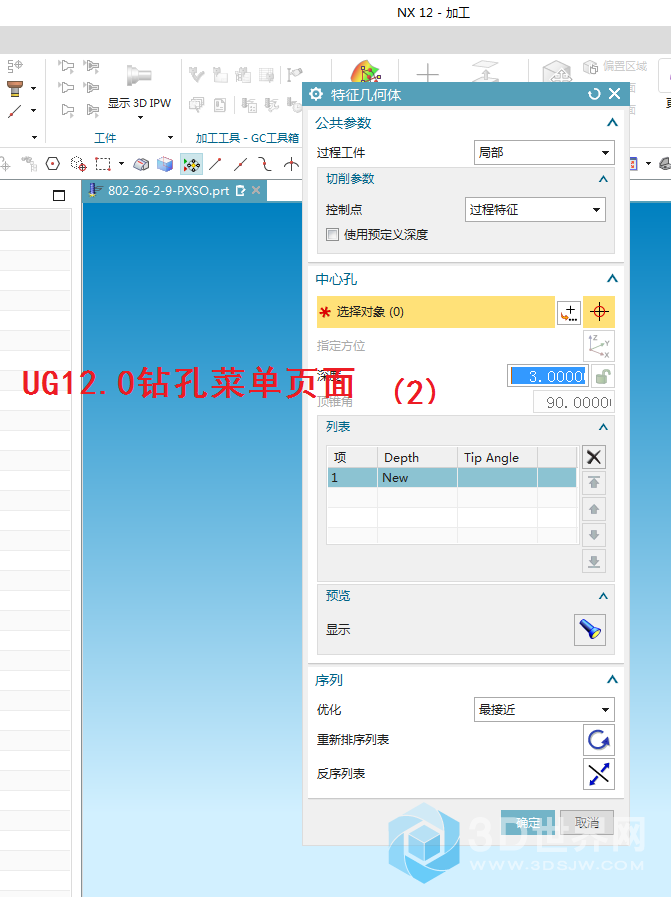
Task: Collapse the 列表 group
Action: (x=603, y=427)
